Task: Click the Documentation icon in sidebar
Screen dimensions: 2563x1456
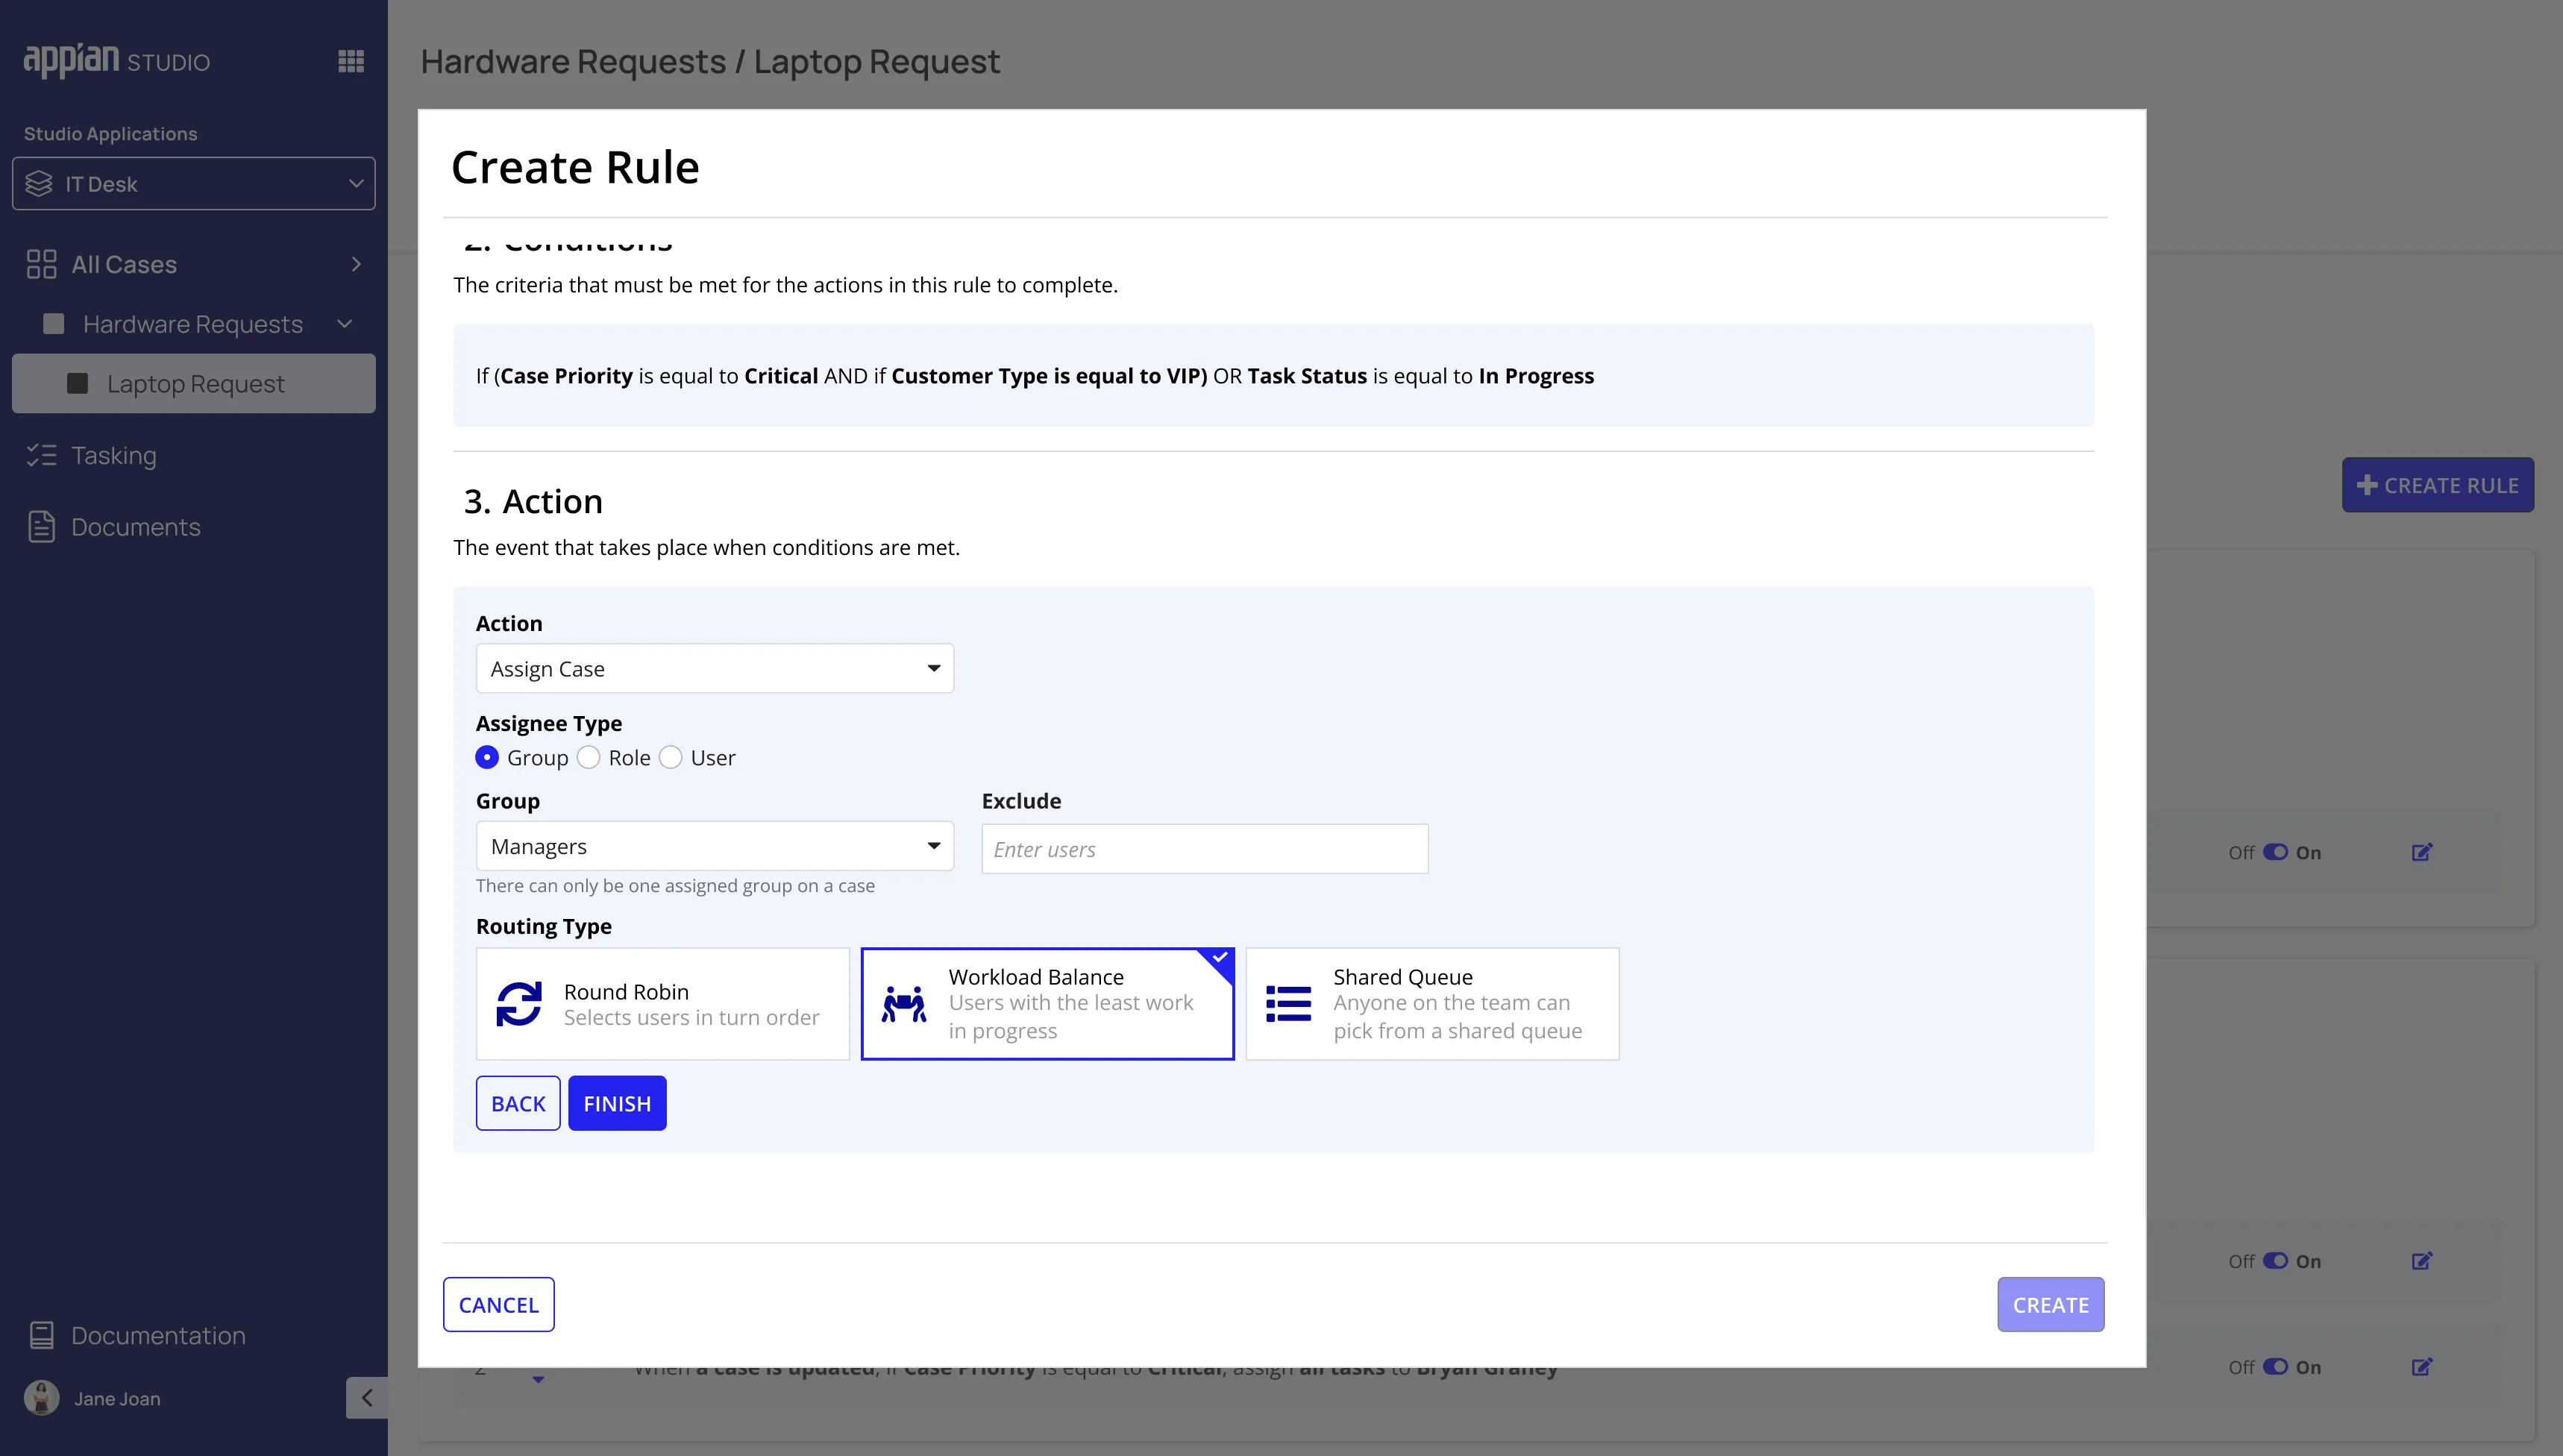Action: pyautogui.click(x=41, y=1335)
